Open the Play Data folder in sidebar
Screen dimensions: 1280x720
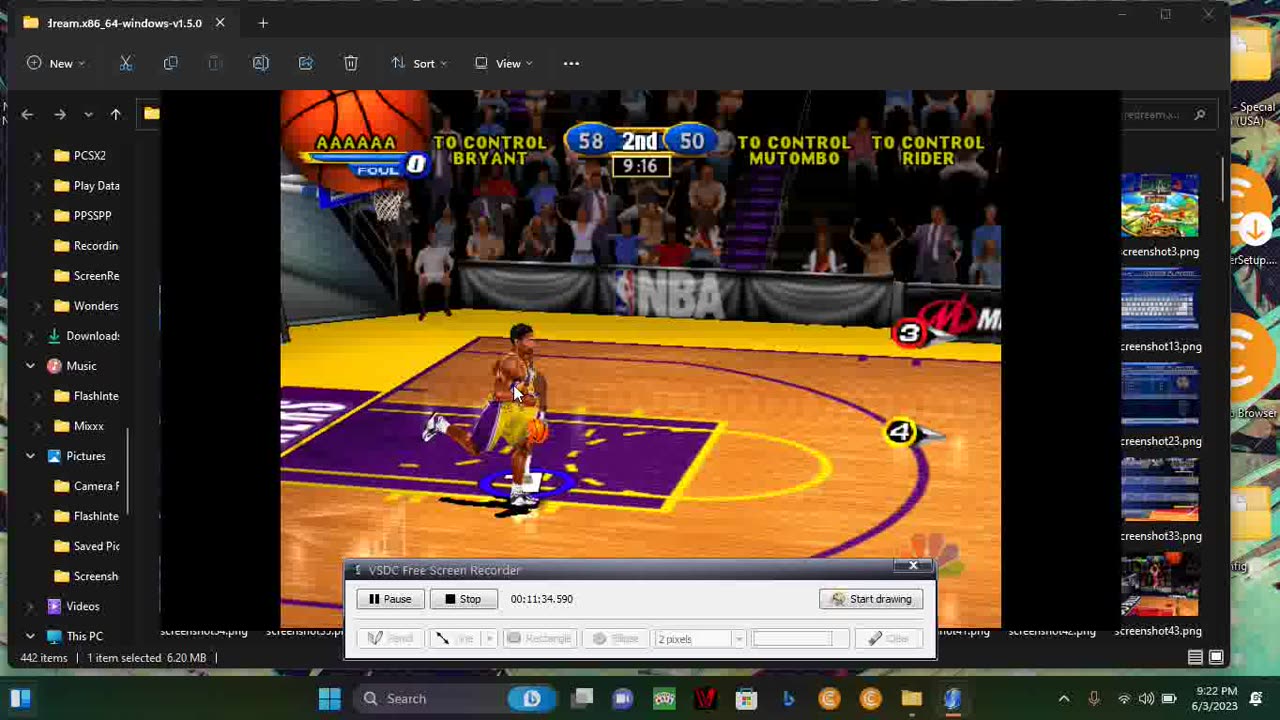point(86,186)
